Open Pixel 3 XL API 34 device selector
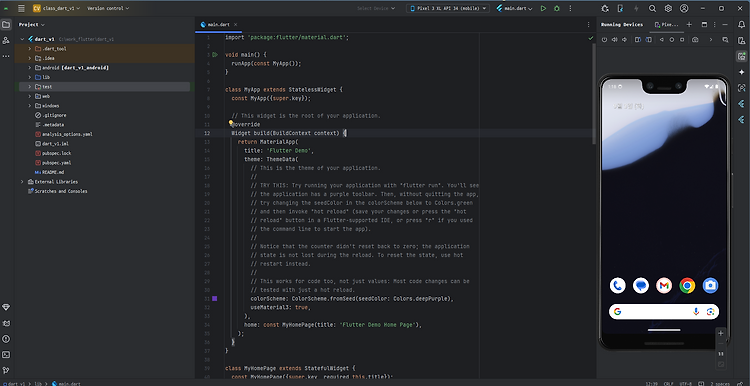 tap(448, 8)
